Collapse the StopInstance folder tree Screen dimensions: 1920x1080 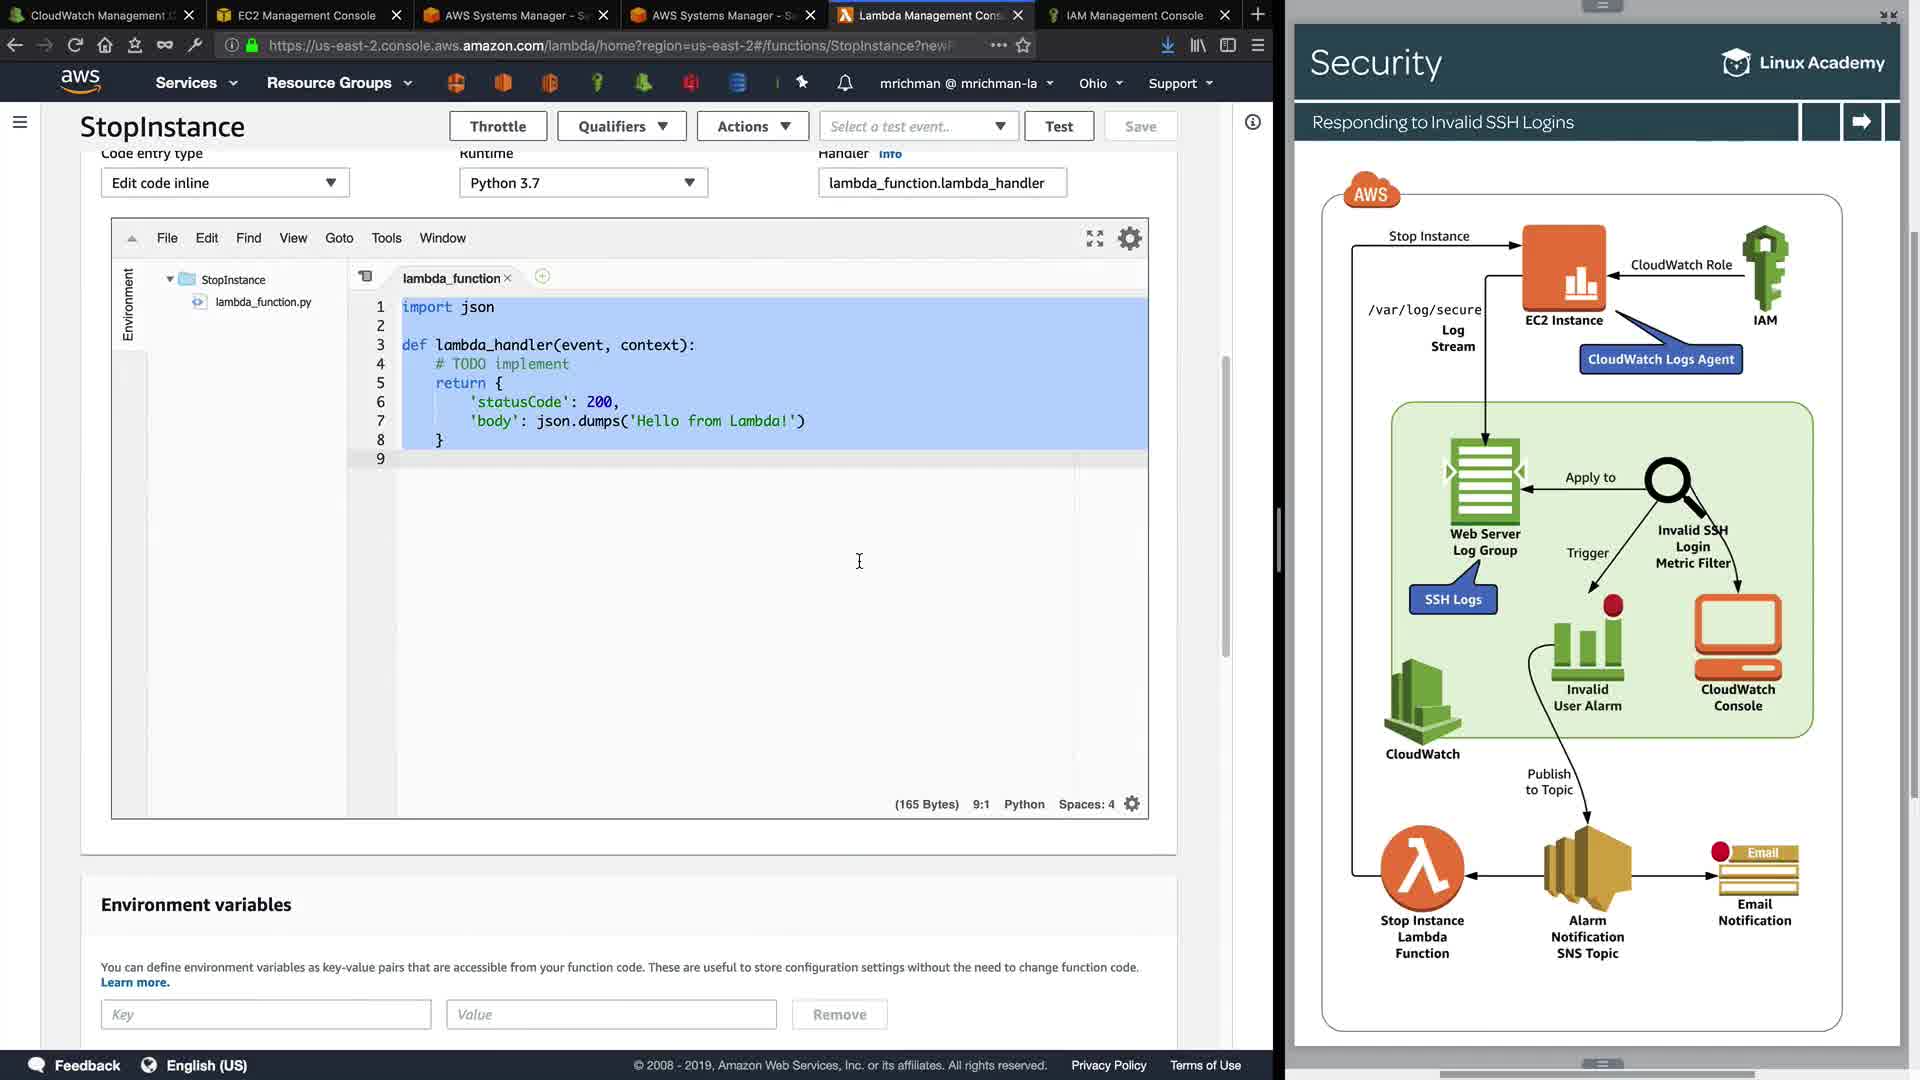[170, 280]
